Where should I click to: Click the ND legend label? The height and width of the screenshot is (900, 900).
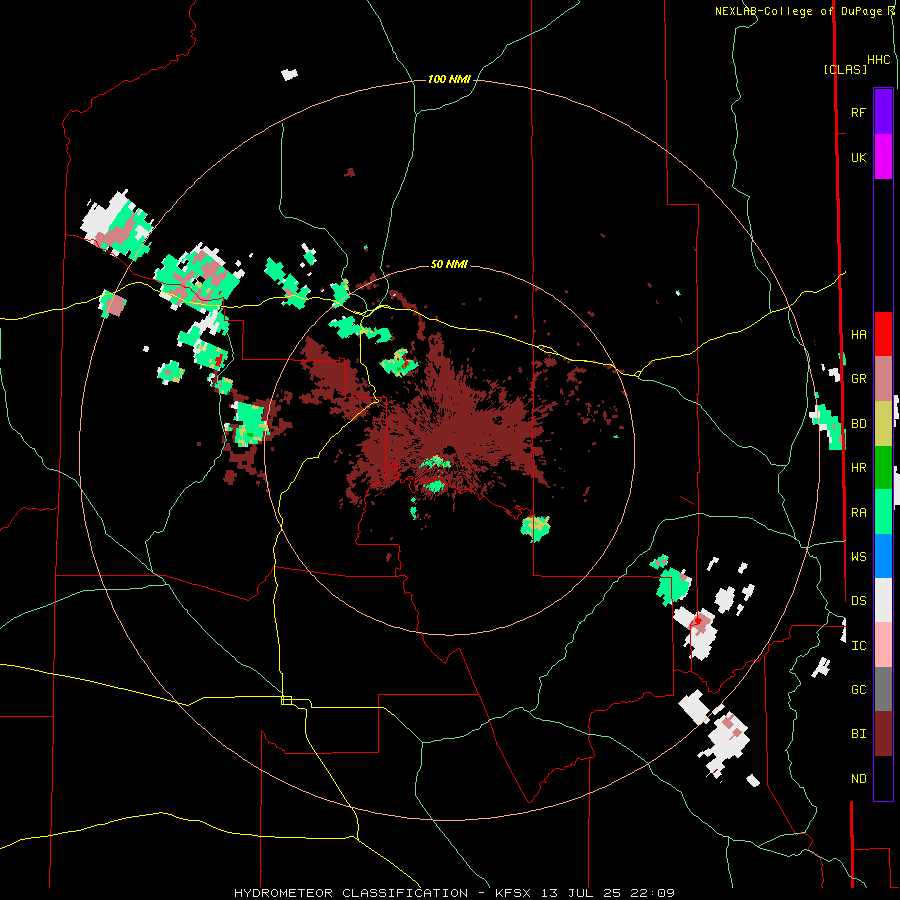858,779
